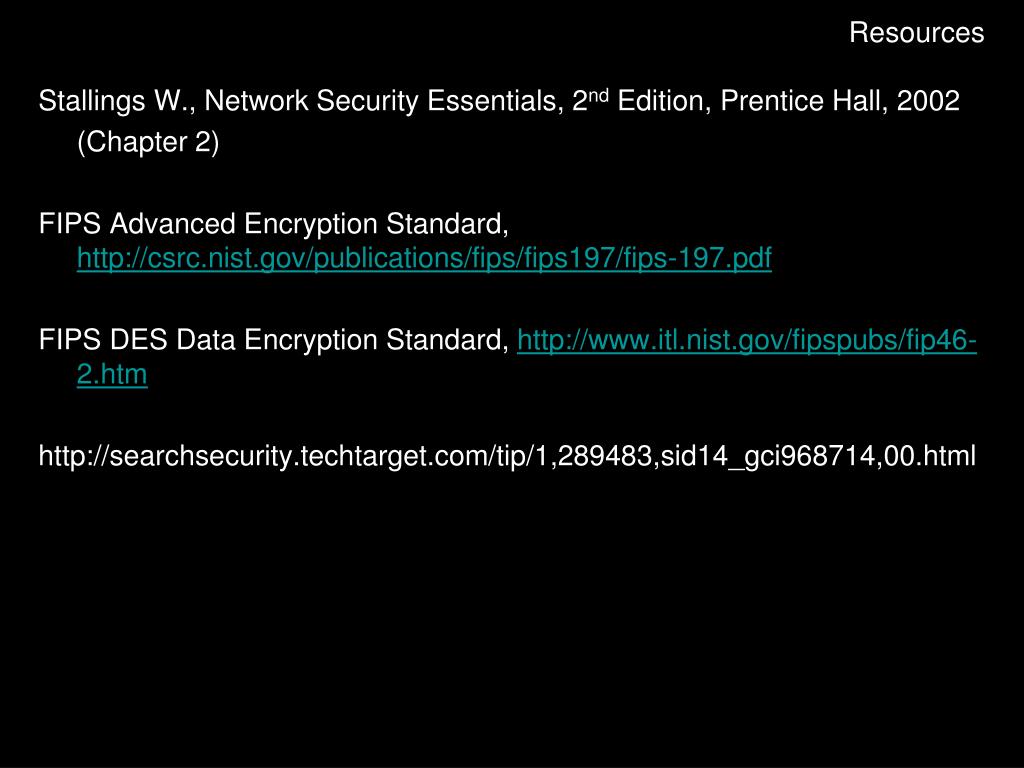The width and height of the screenshot is (1024, 768).
Task: Click the searchsecurity.techtarget.com URL text
Action: 507,456
